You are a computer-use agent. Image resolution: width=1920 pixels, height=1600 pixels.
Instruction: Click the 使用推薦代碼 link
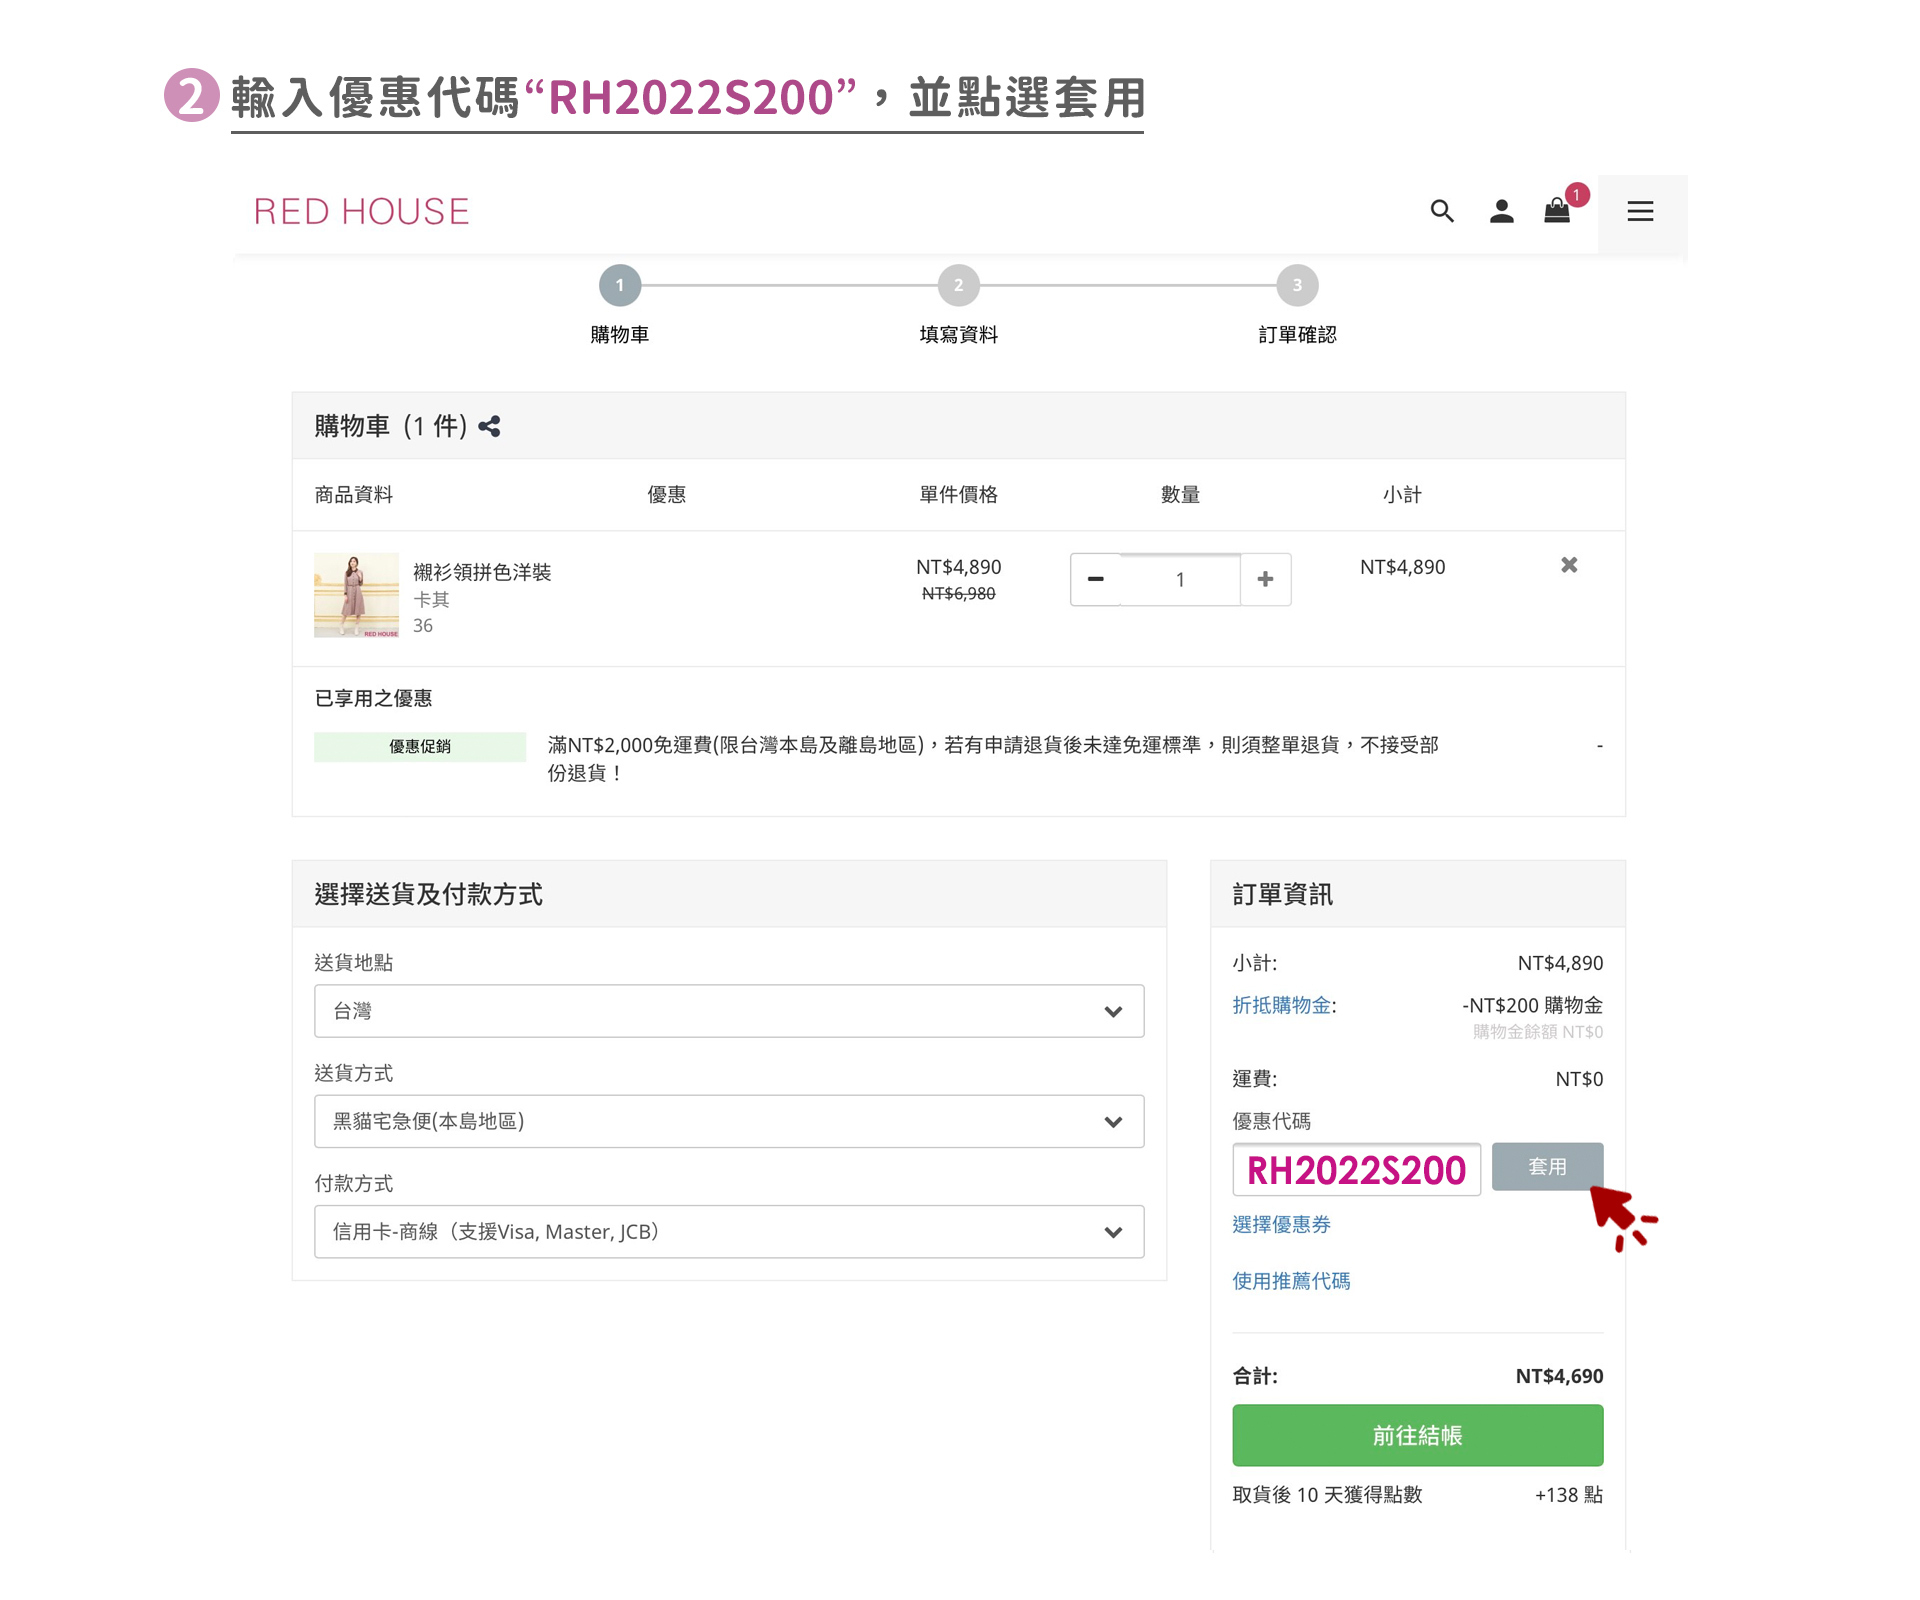click(1291, 1281)
